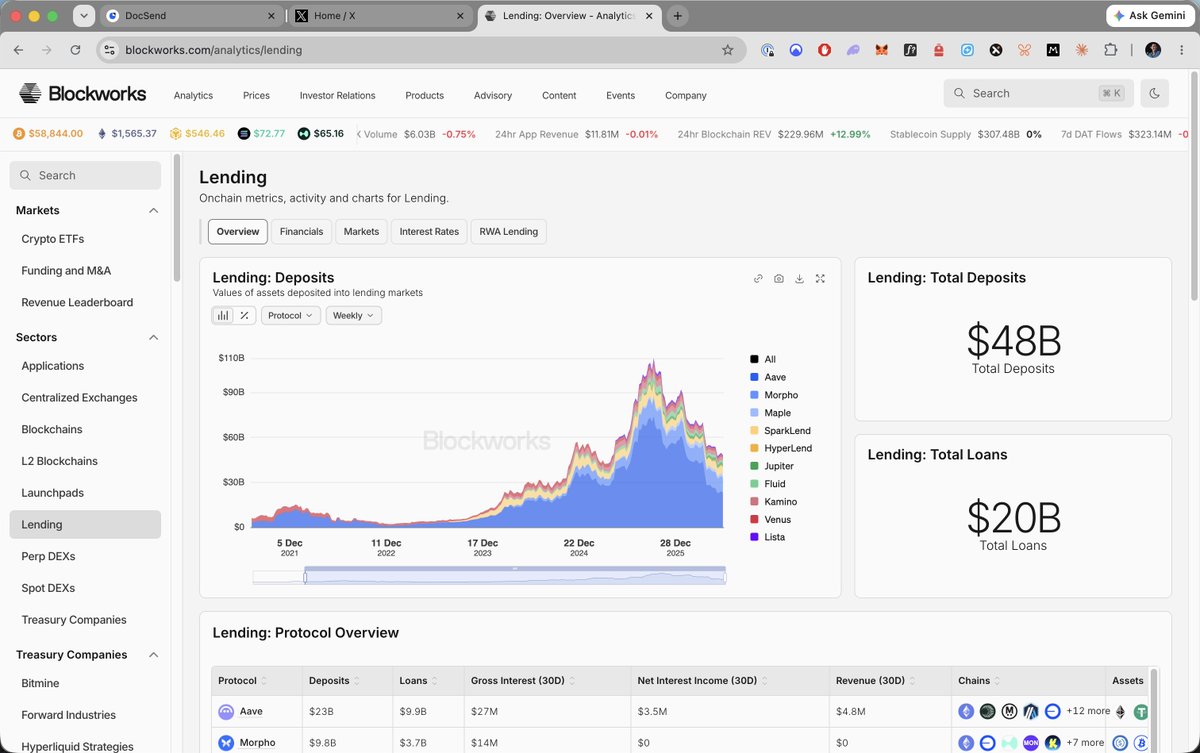
Task: Open a new browser tab
Action: [678, 16]
